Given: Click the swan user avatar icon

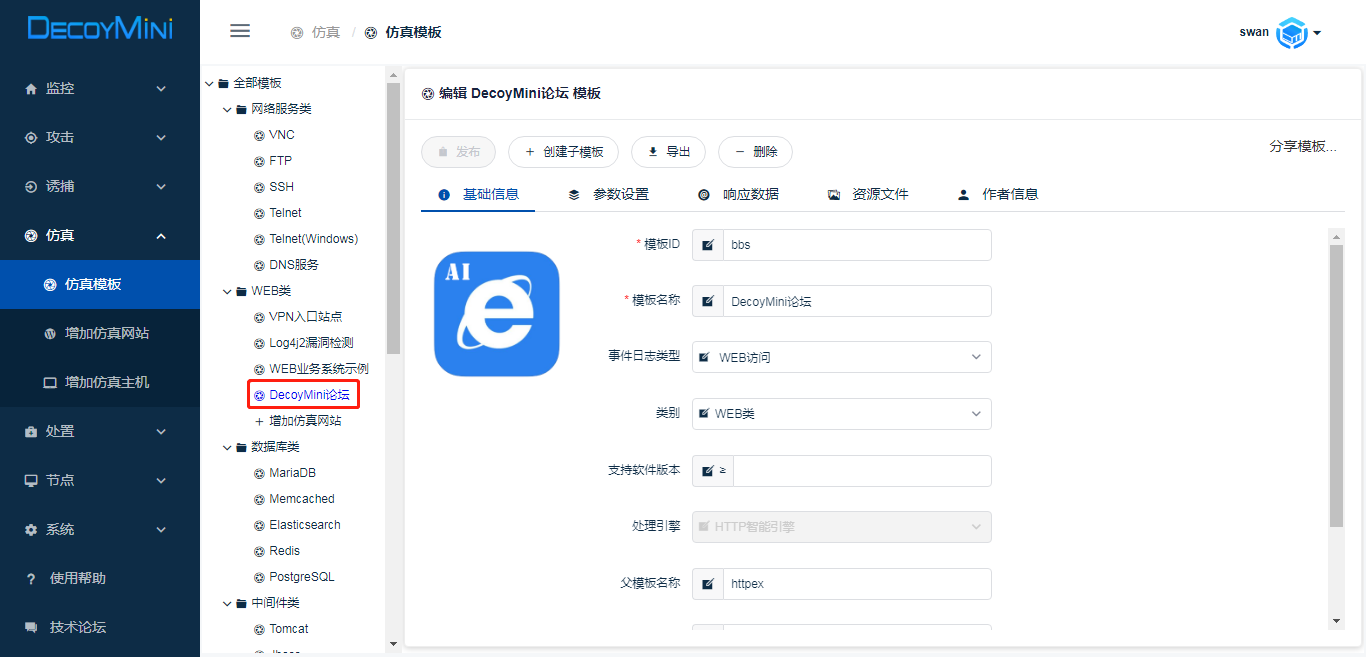Looking at the screenshot, I should [1292, 33].
